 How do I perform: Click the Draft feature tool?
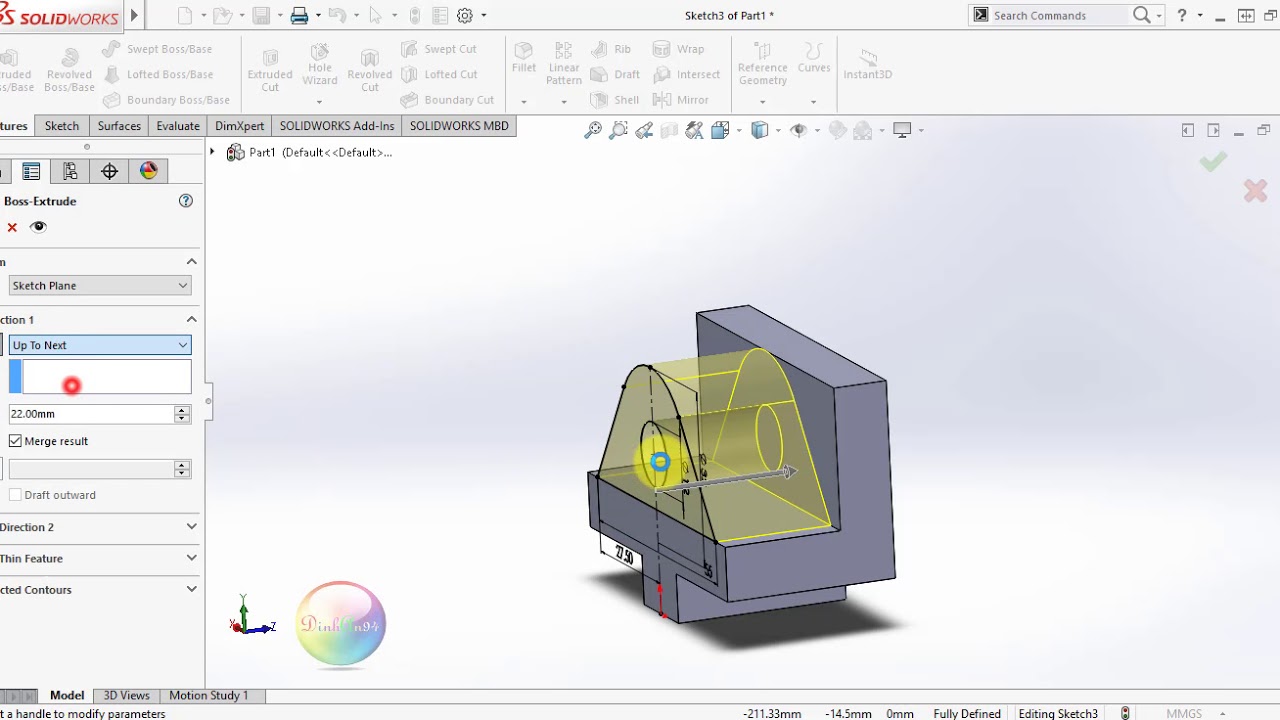point(615,74)
